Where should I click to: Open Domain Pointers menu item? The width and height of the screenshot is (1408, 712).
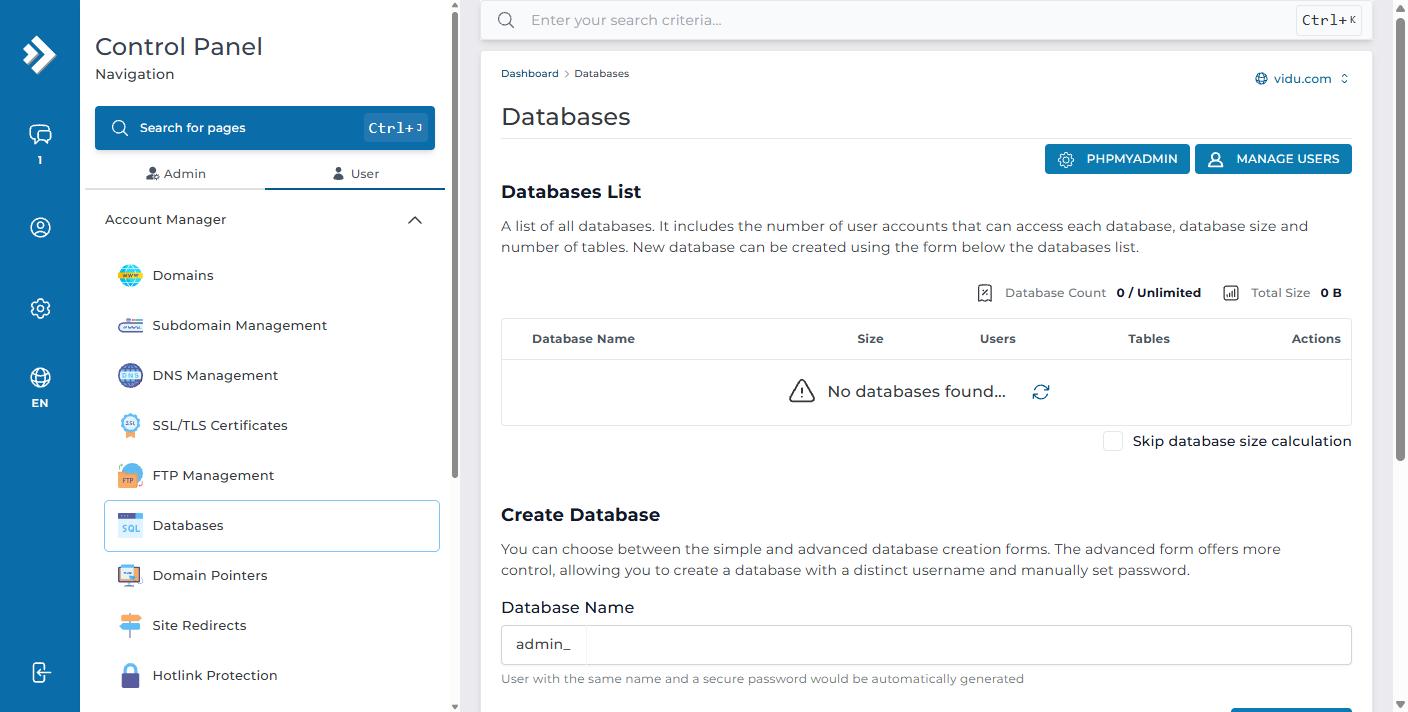pyautogui.click(x=272, y=575)
